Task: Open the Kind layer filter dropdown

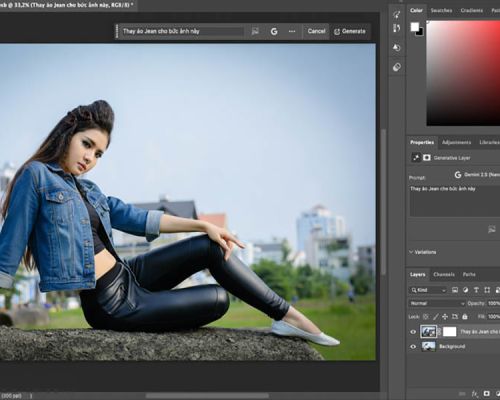Action: point(428,290)
